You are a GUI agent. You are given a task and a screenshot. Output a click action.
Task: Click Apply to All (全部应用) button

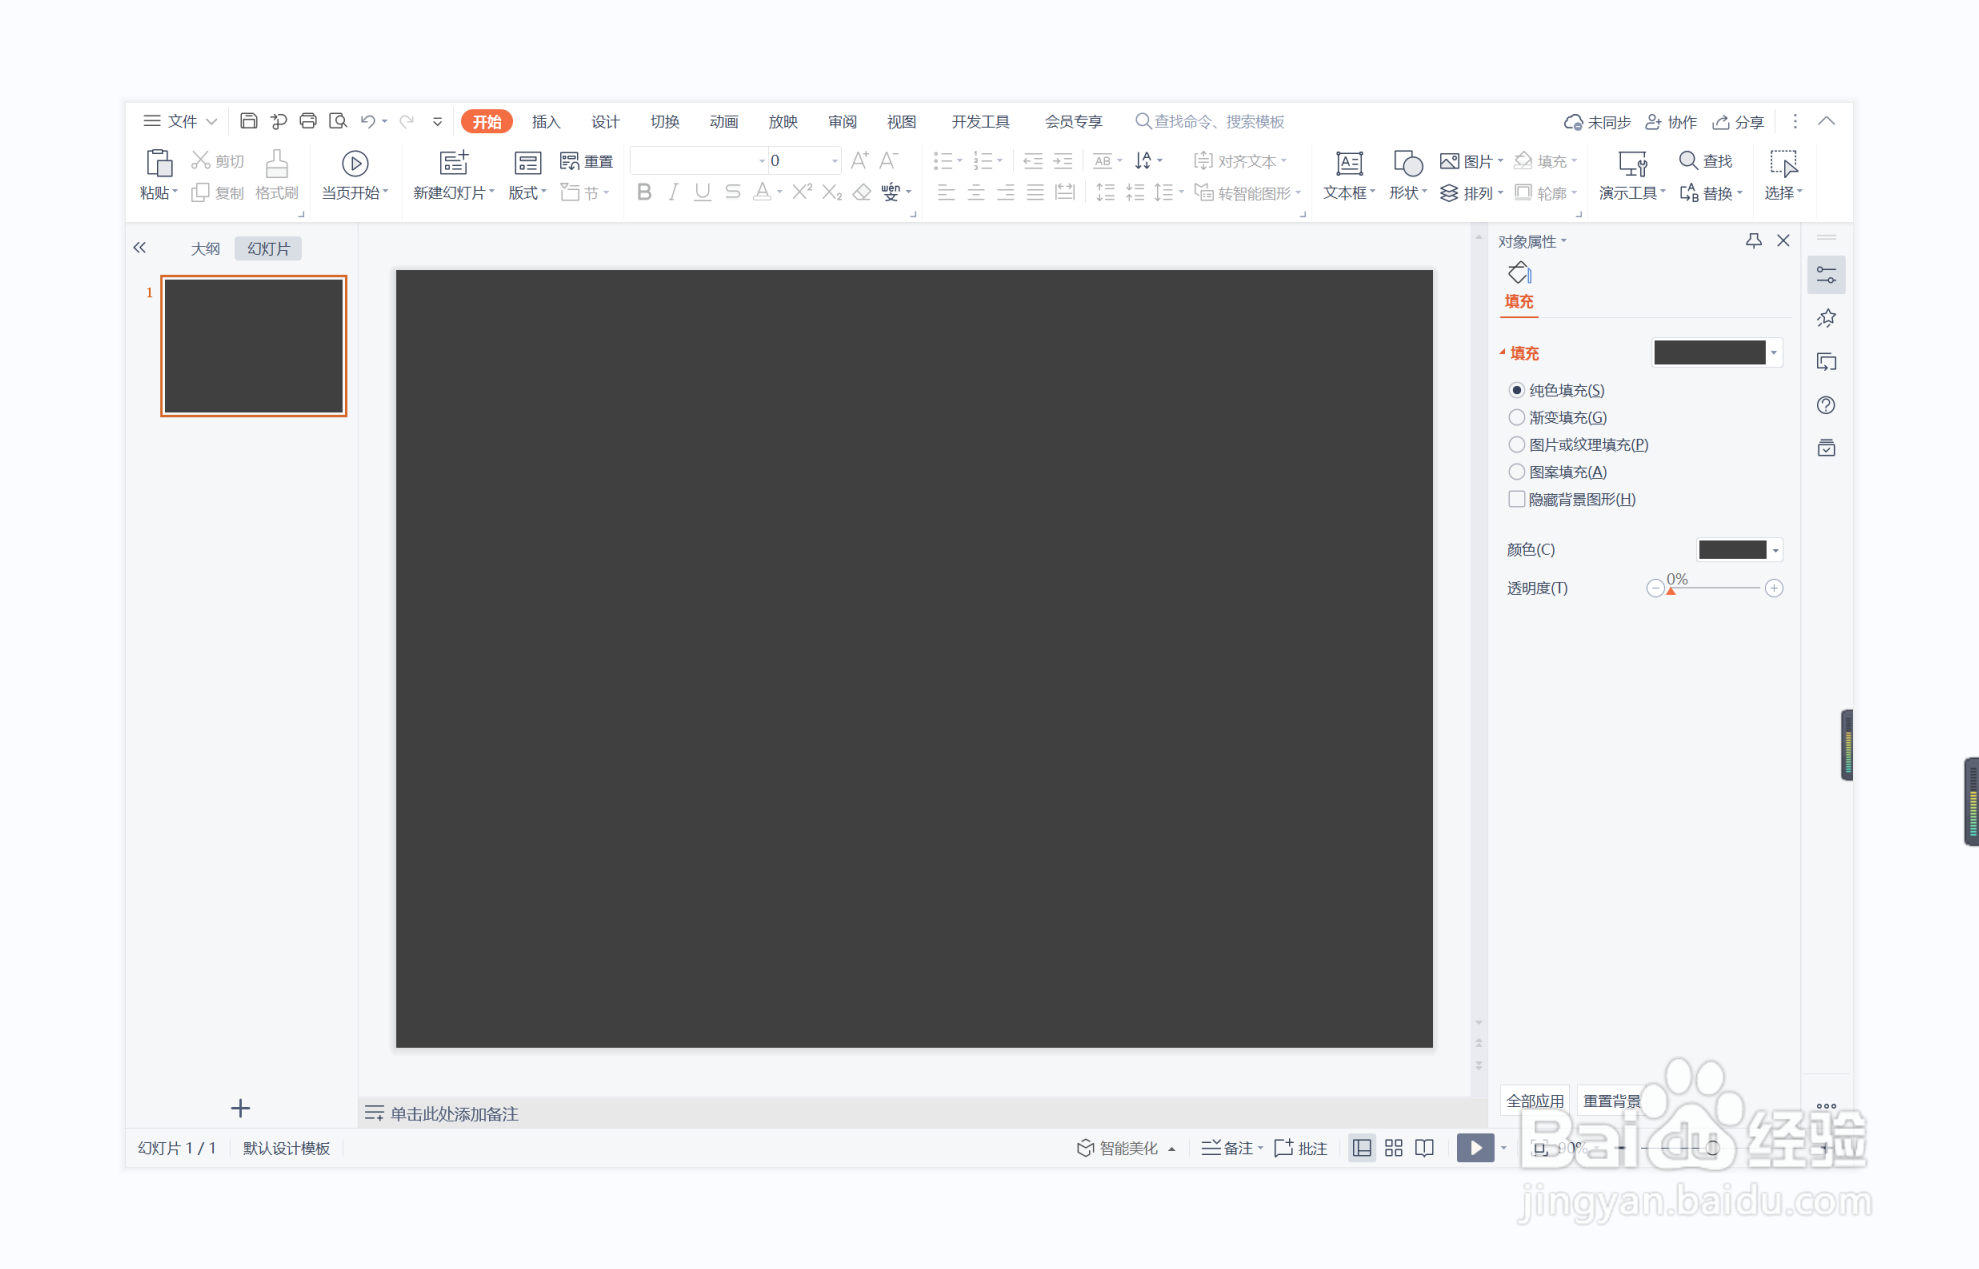tap(1534, 1100)
